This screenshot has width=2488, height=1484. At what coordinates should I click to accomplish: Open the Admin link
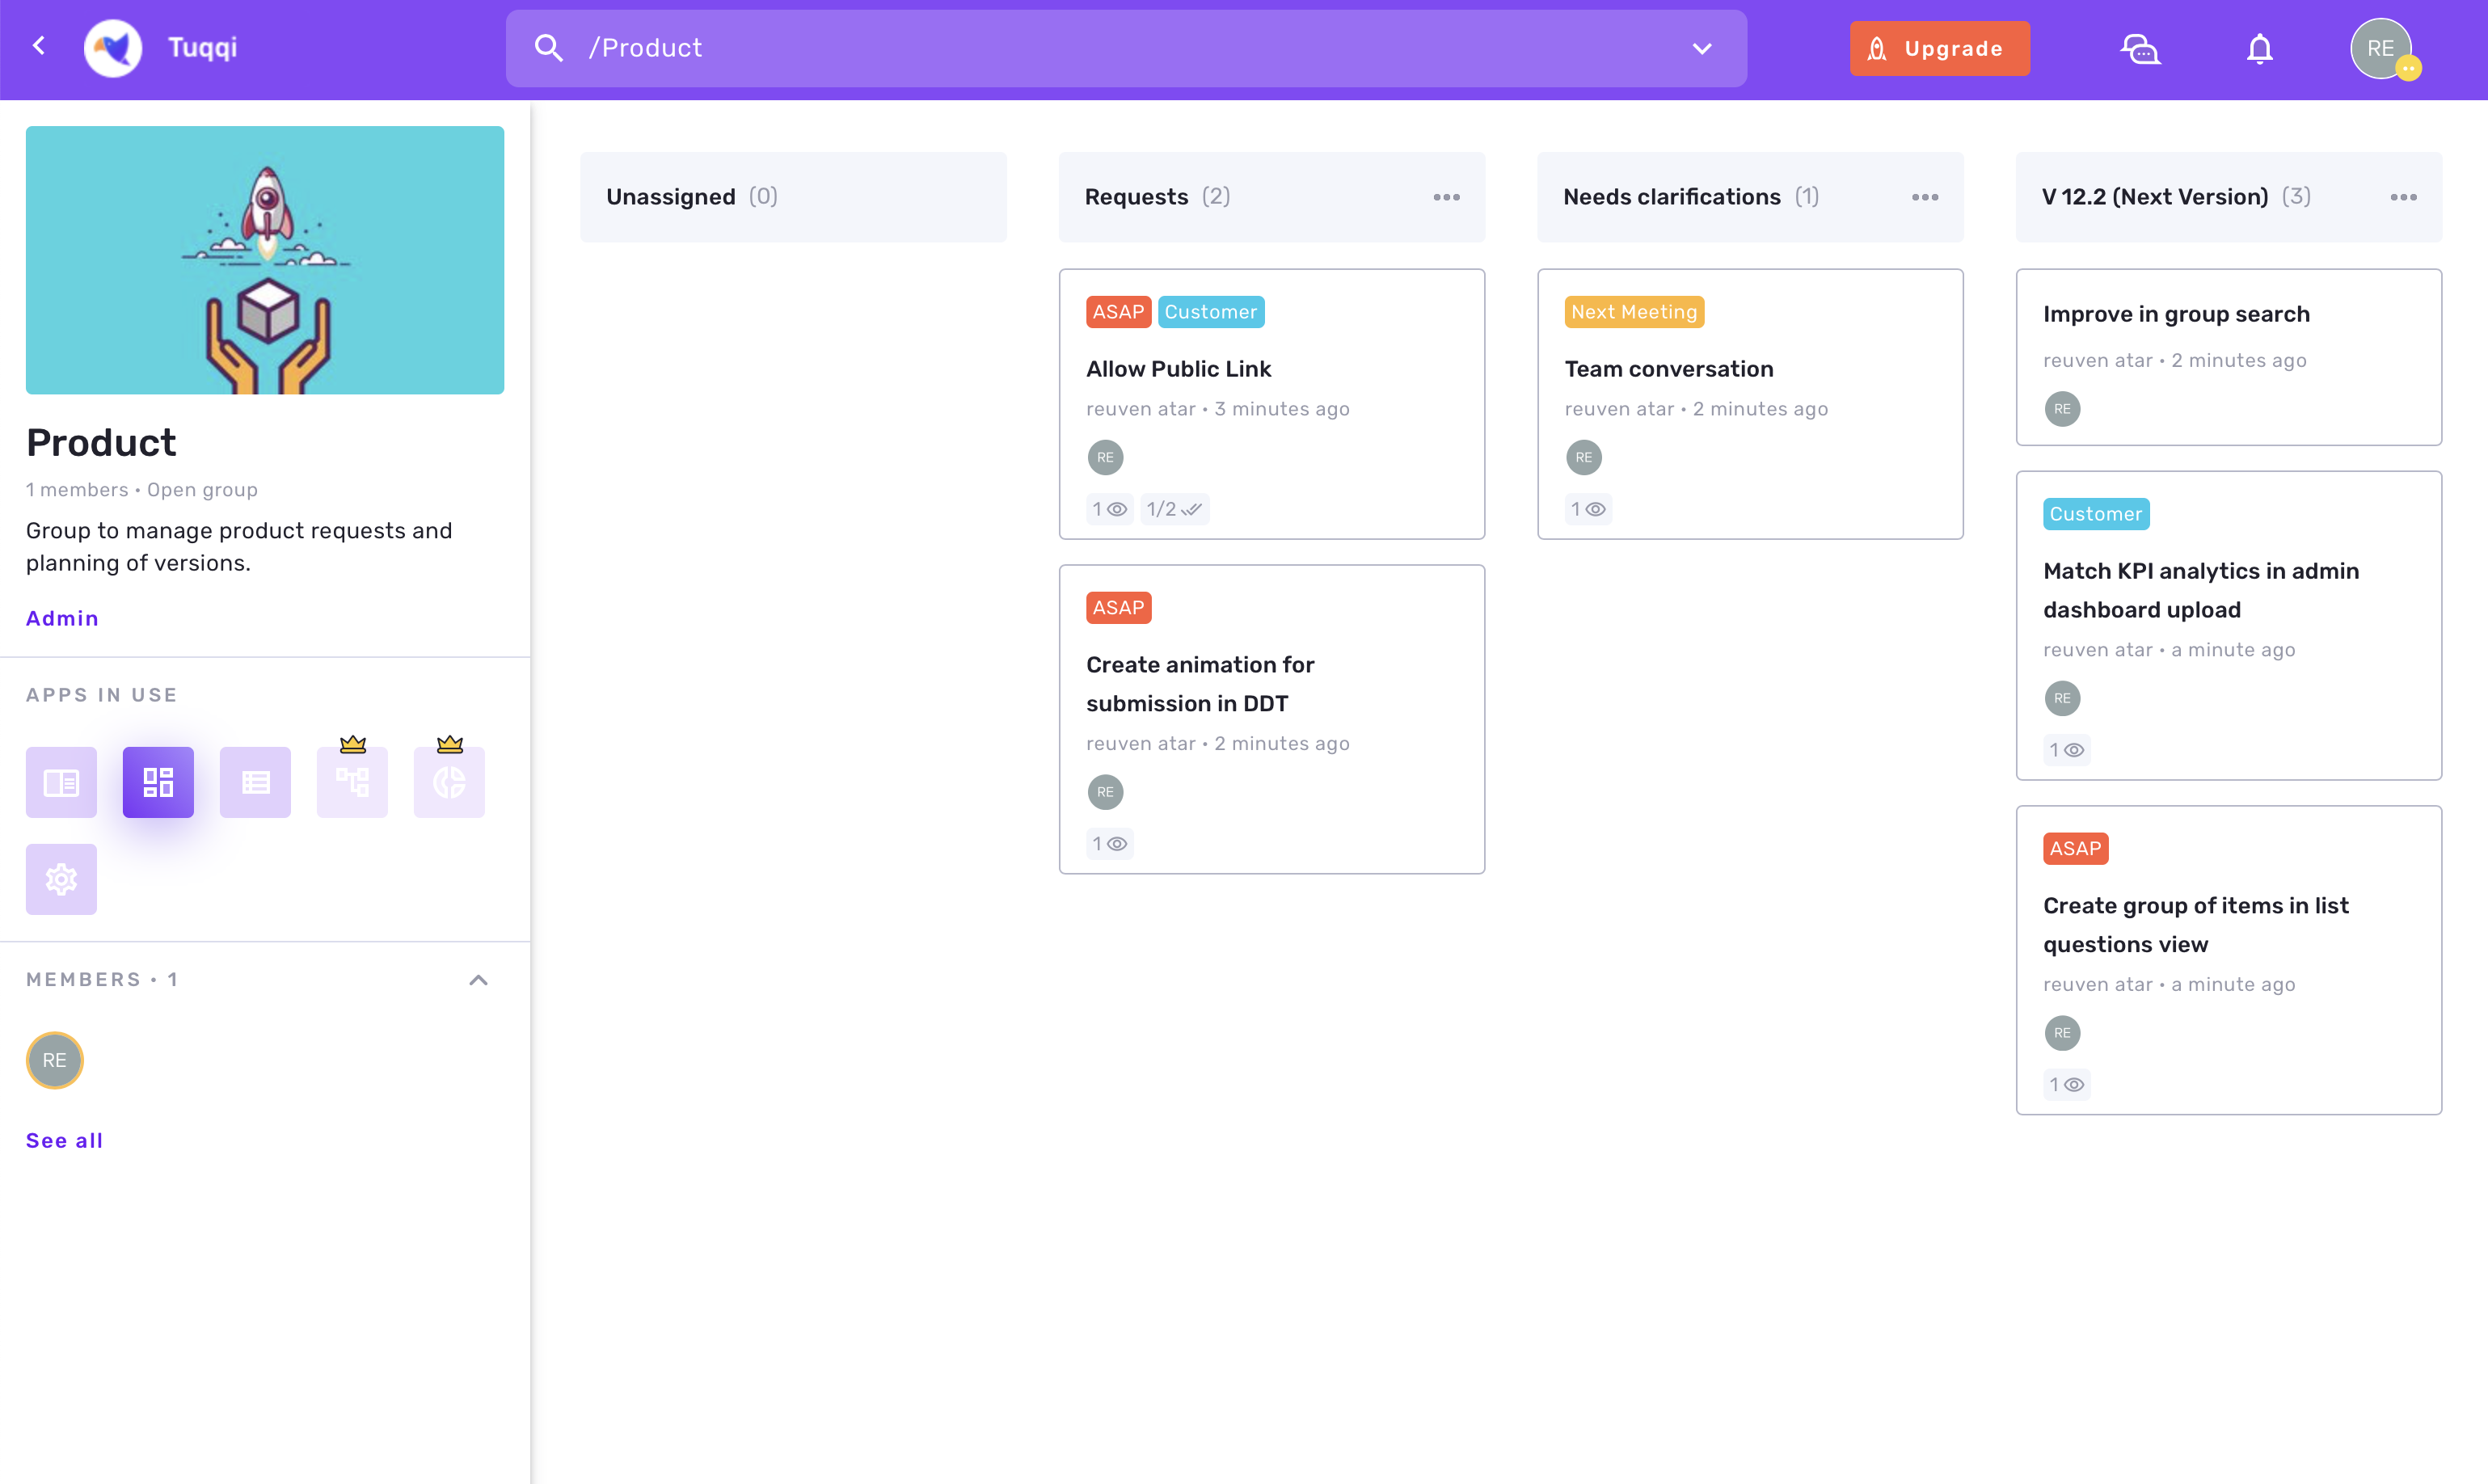click(x=62, y=618)
